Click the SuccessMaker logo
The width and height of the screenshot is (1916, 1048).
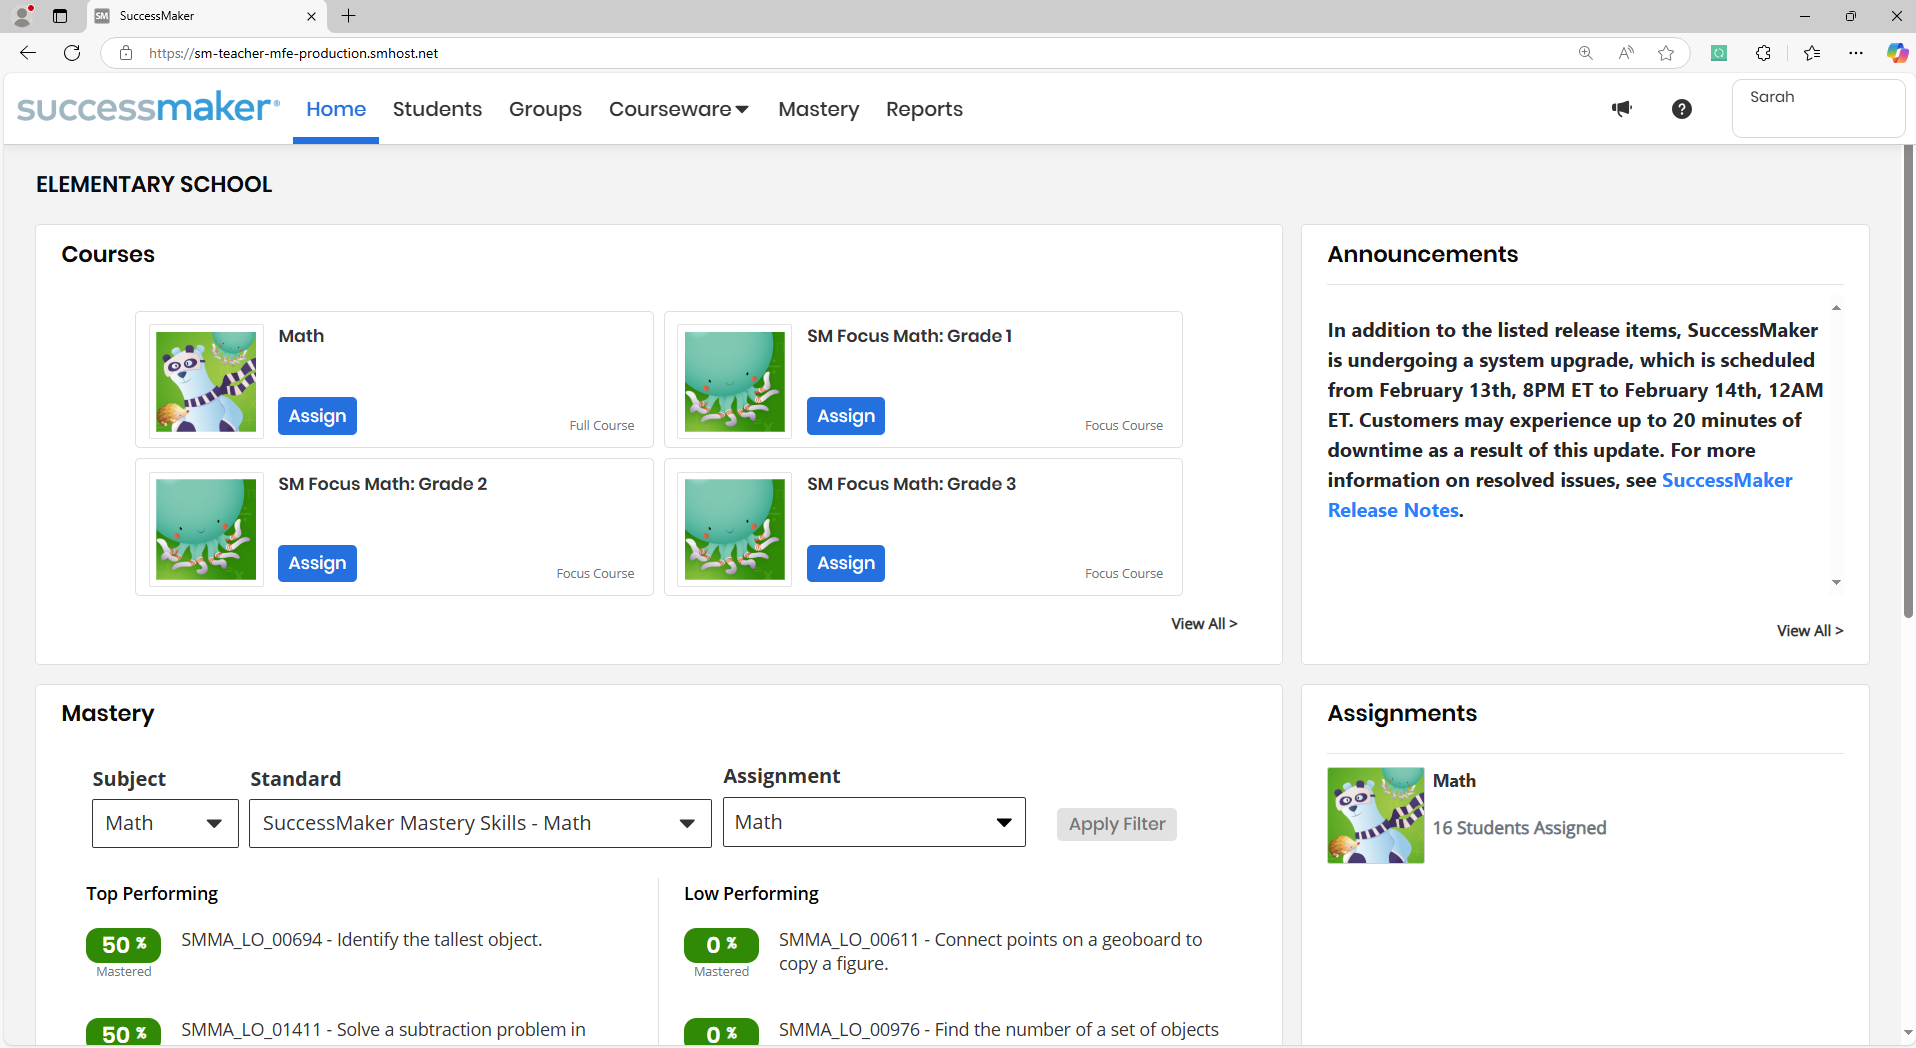coord(147,106)
